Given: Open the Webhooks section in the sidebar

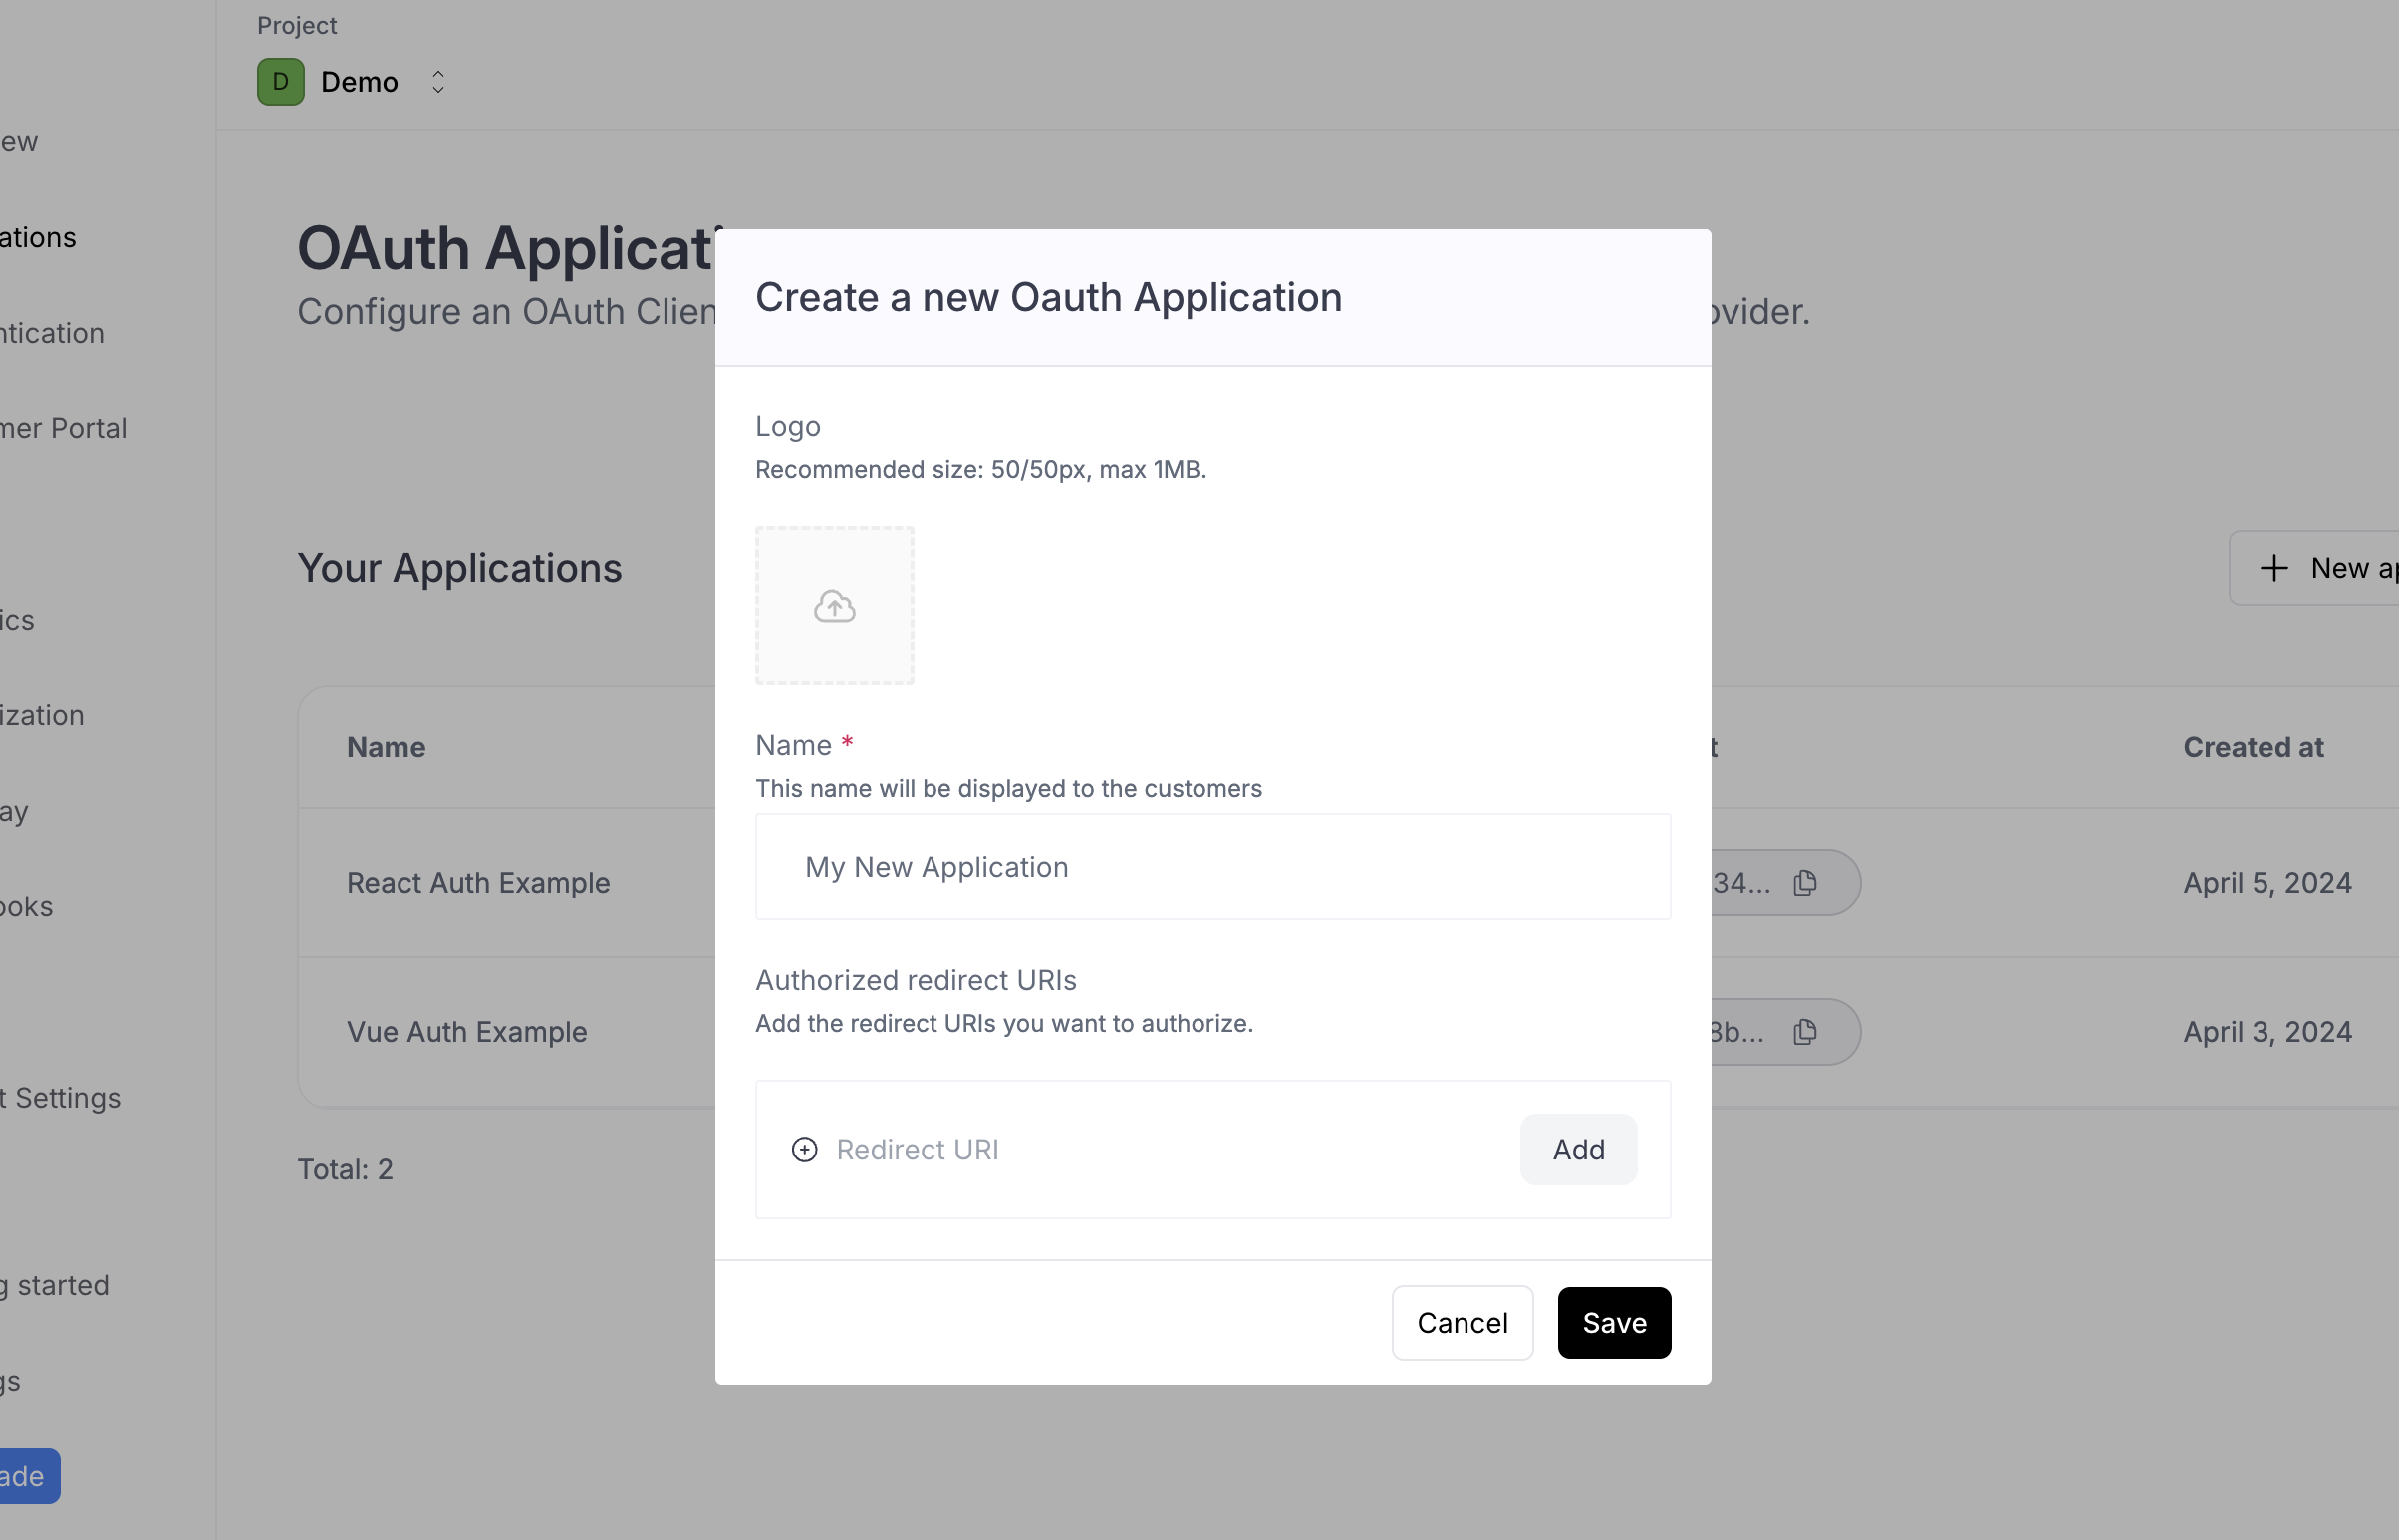Looking at the screenshot, I should point(26,906).
